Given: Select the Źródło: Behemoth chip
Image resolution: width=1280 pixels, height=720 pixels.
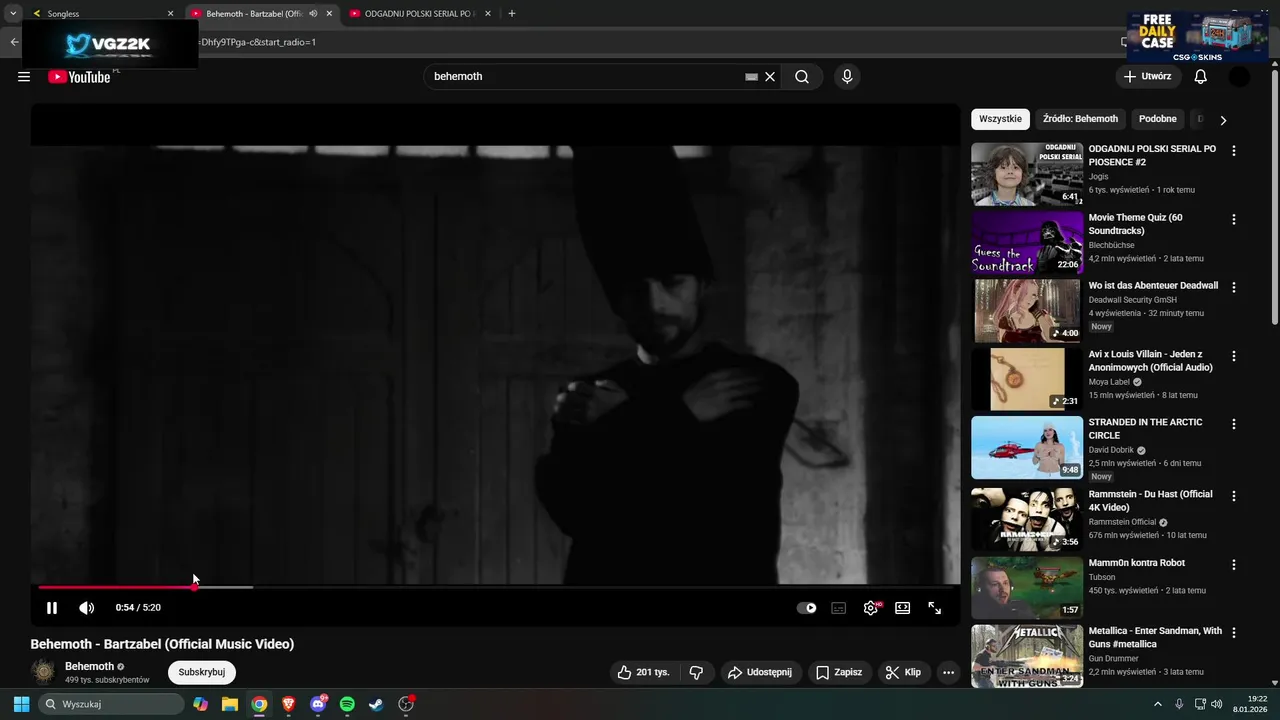Looking at the screenshot, I should click(1080, 119).
